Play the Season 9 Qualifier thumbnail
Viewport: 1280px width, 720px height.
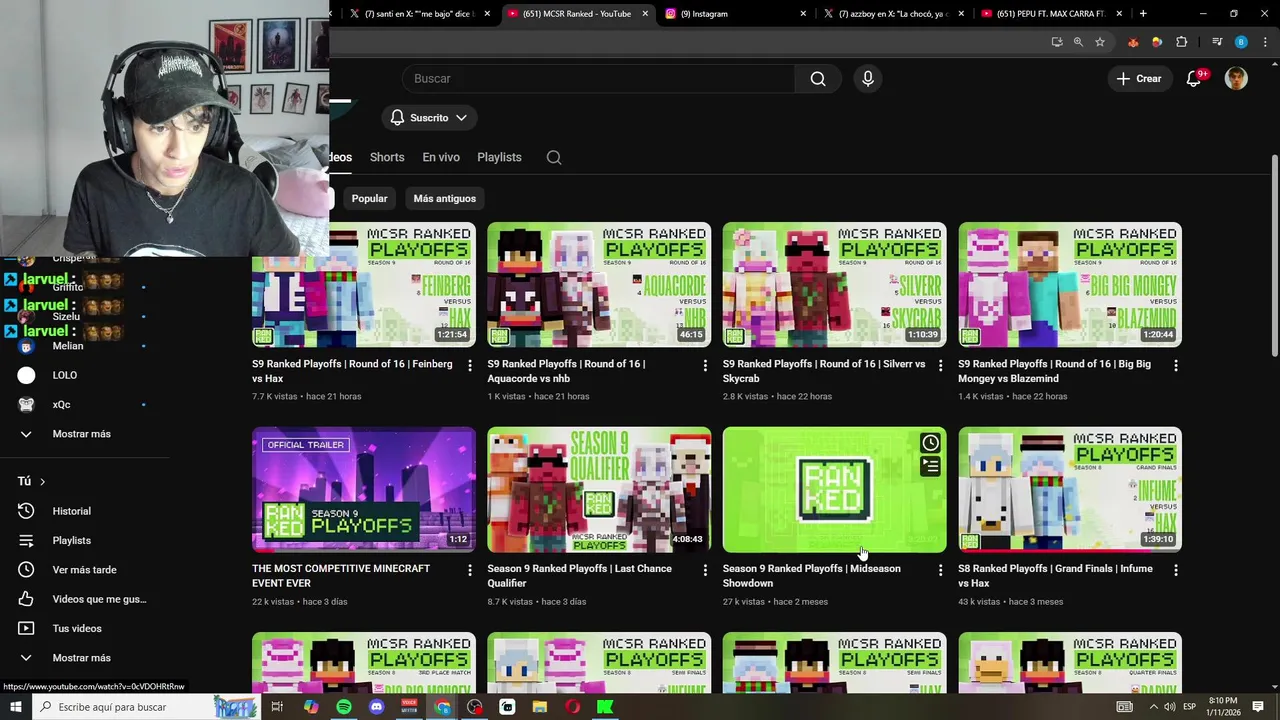tap(599, 490)
